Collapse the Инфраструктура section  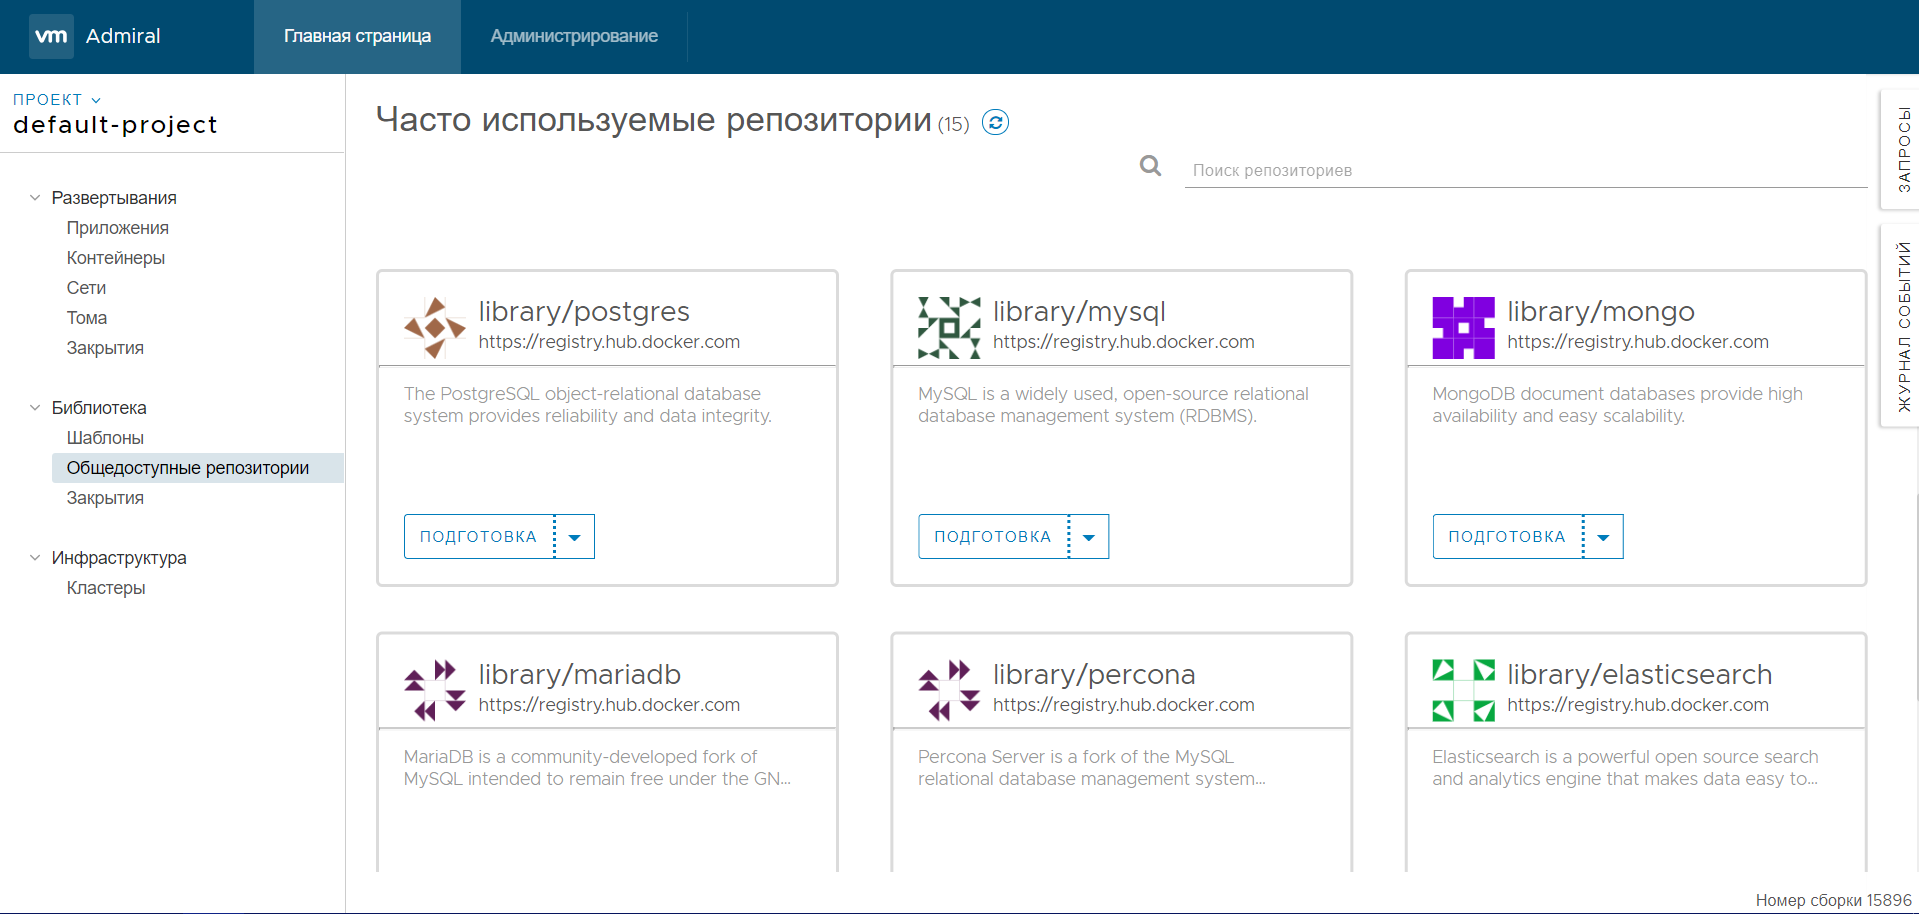point(35,558)
